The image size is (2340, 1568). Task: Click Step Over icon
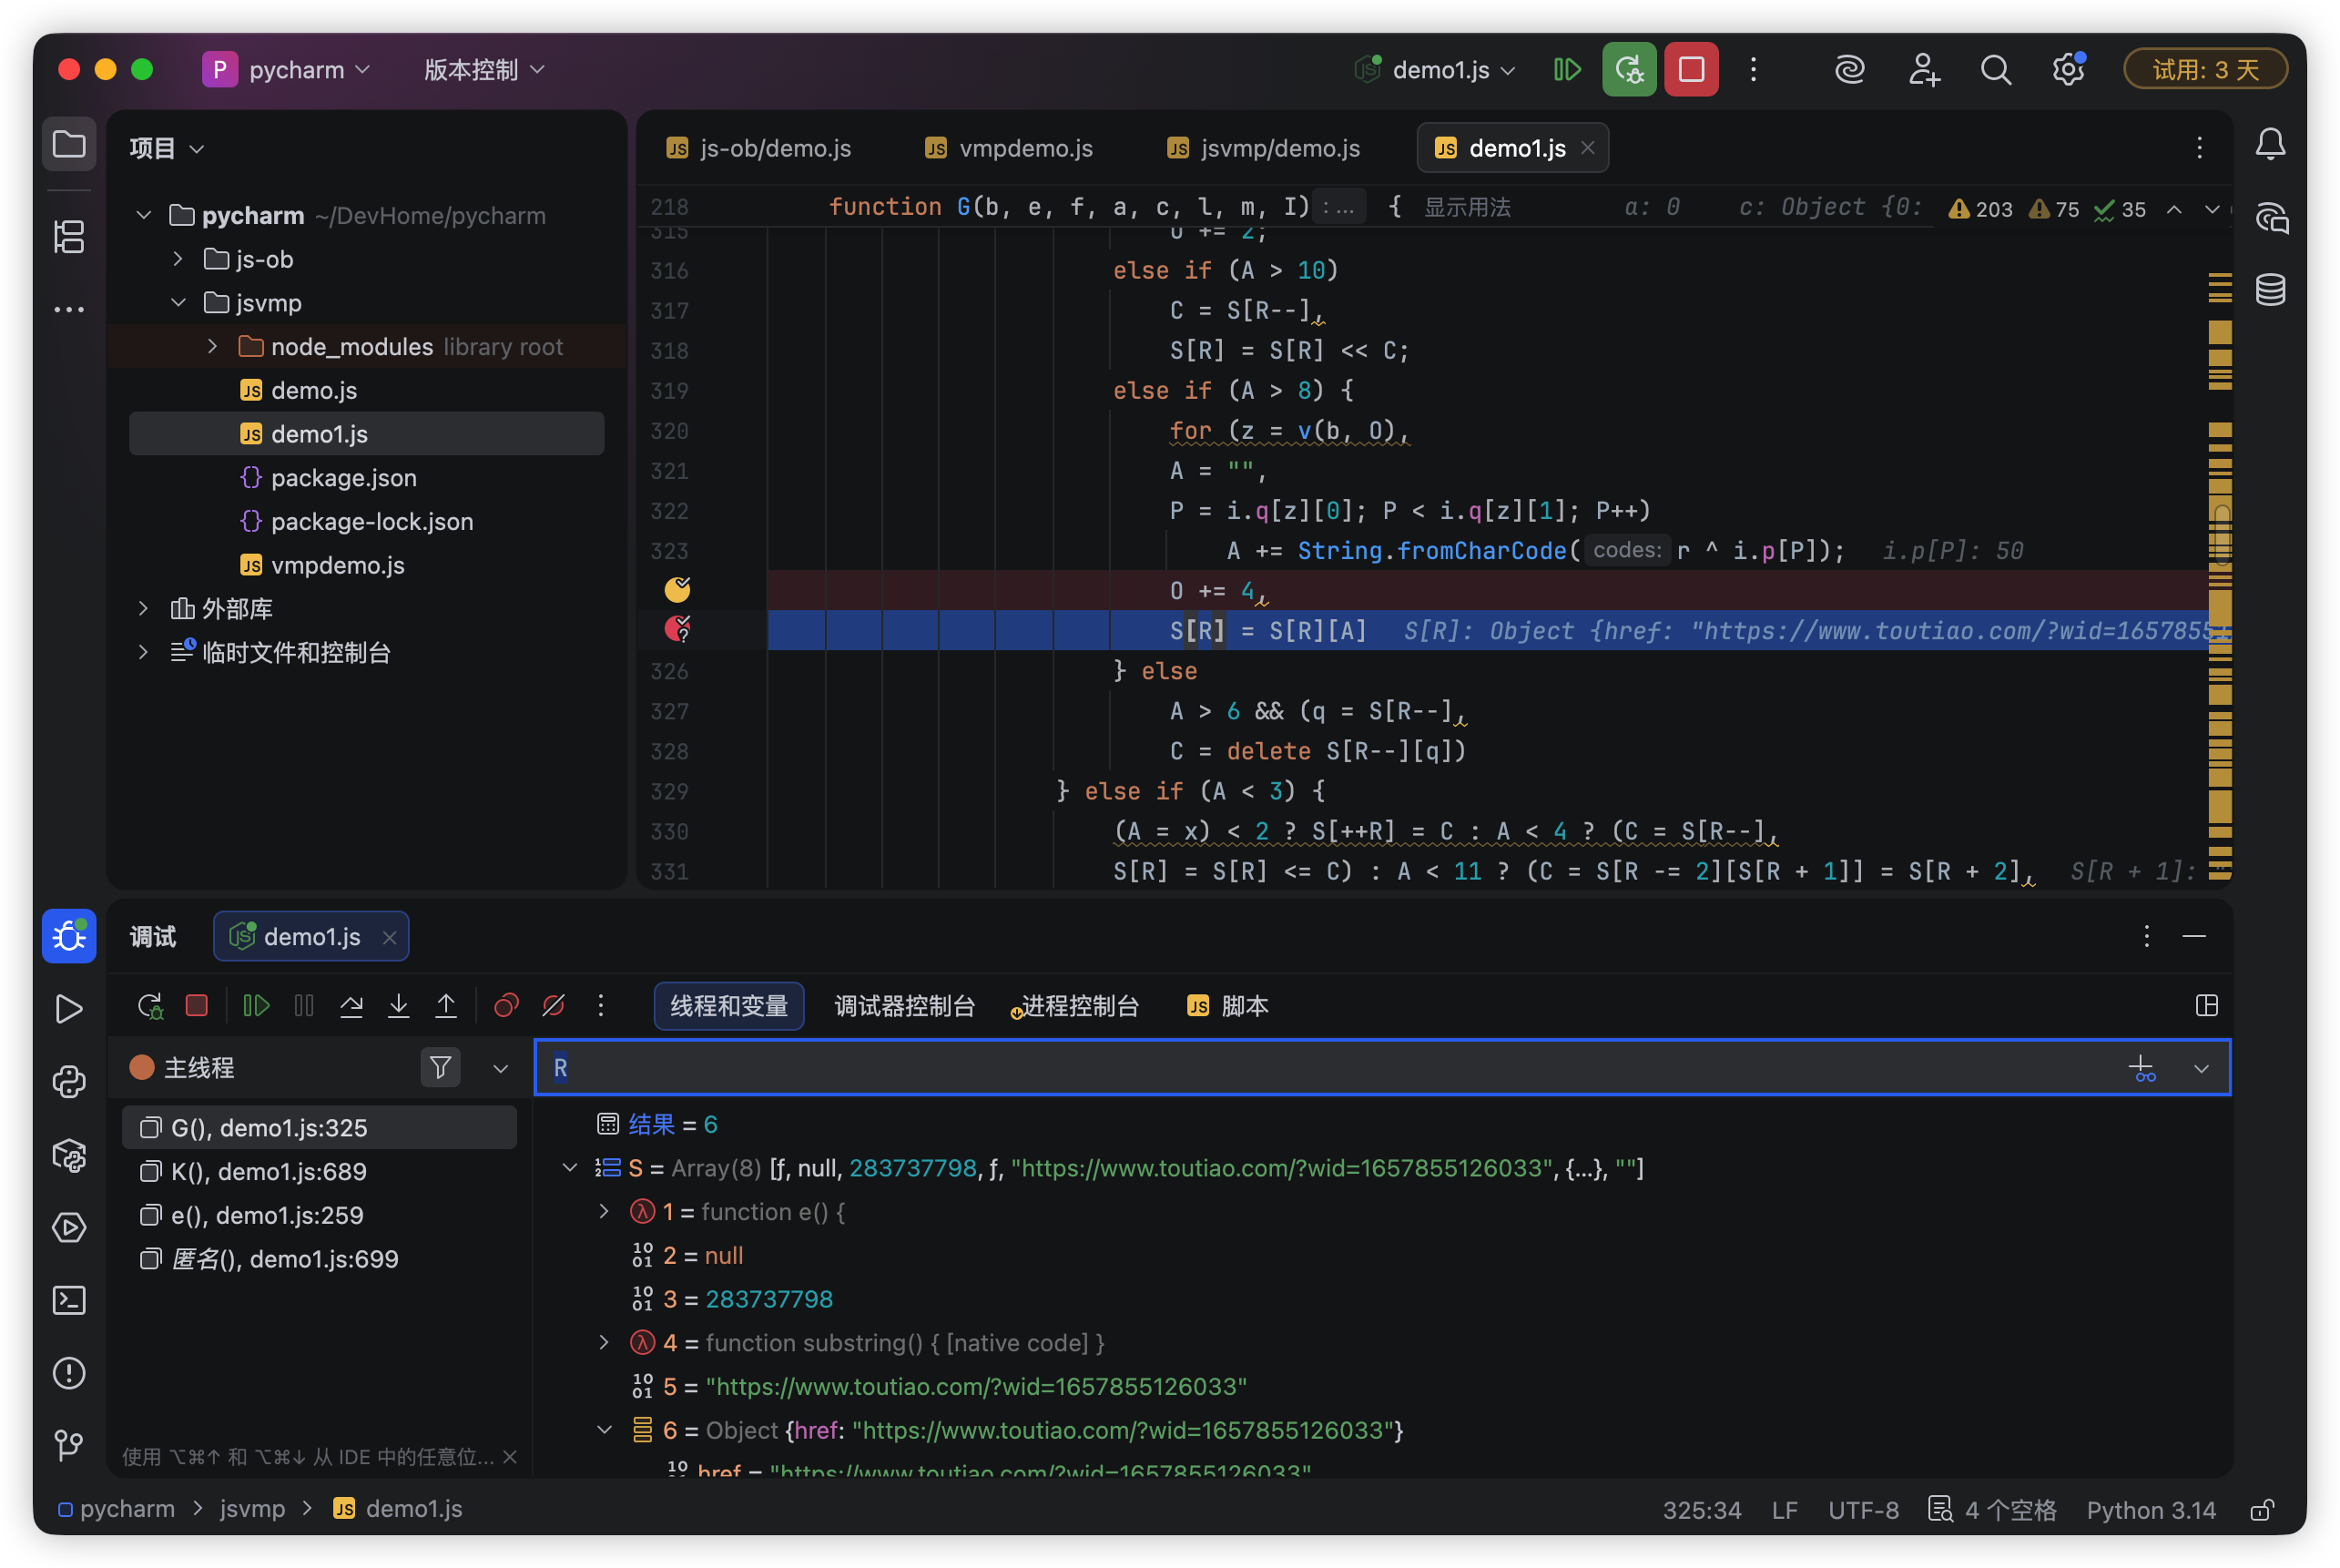(x=351, y=1005)
